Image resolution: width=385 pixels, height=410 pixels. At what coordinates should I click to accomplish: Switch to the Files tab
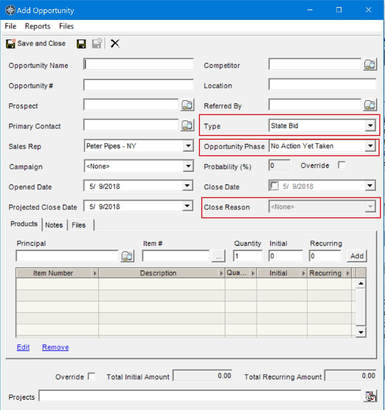point(79,225)
